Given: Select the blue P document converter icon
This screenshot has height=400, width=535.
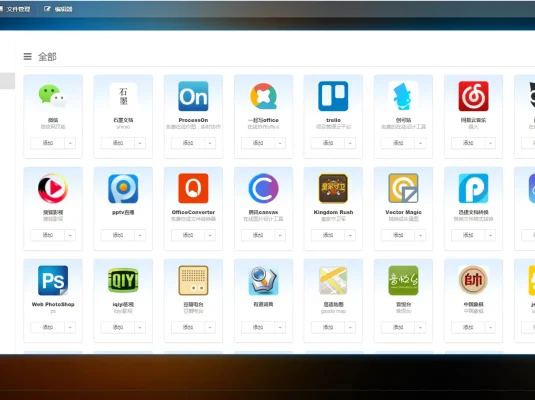Looking at the screenshot, I should (473, 188).
